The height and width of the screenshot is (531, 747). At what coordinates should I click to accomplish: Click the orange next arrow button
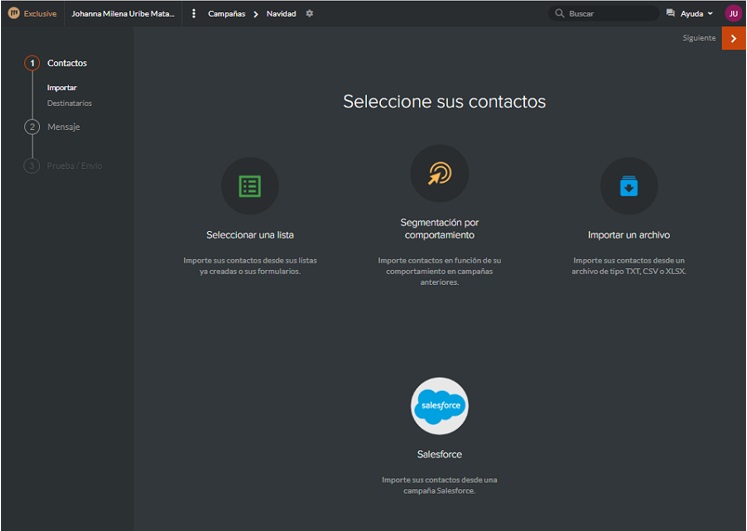[733, 38]
